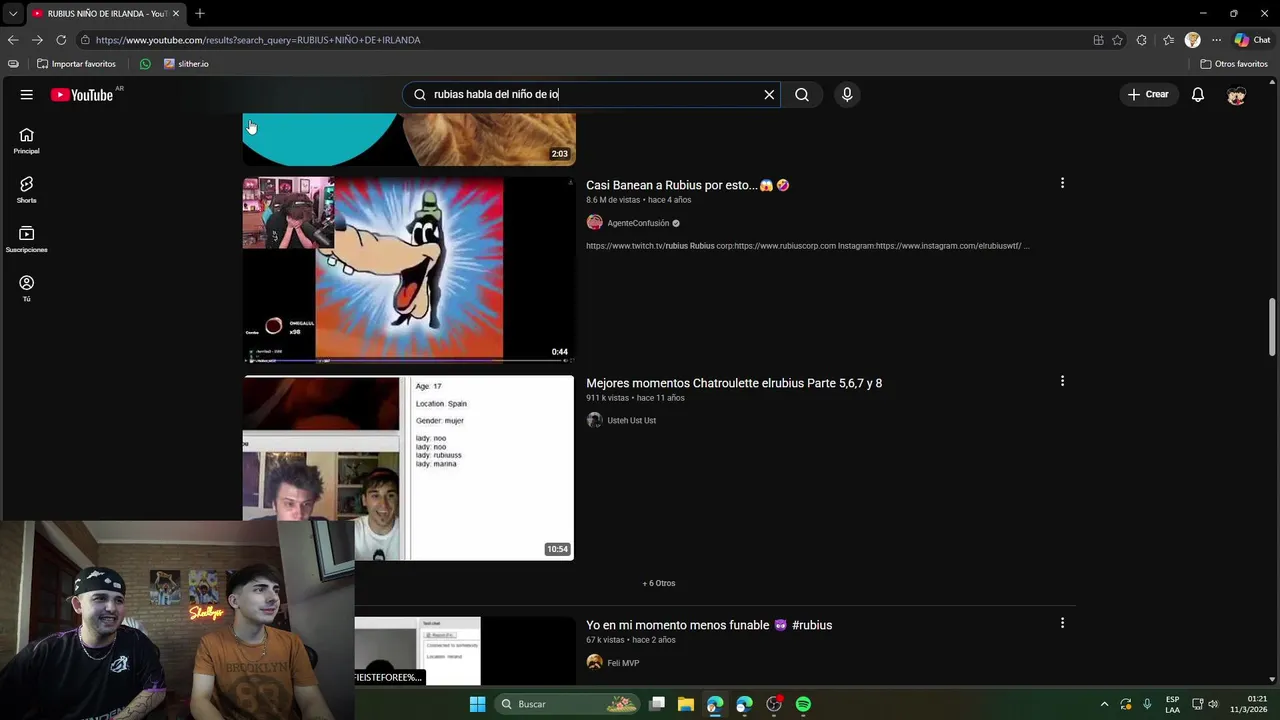
Task: Play the Chatroulette thumbnail video 10:54
Action: pyautogui.click(x=408, y=467)
